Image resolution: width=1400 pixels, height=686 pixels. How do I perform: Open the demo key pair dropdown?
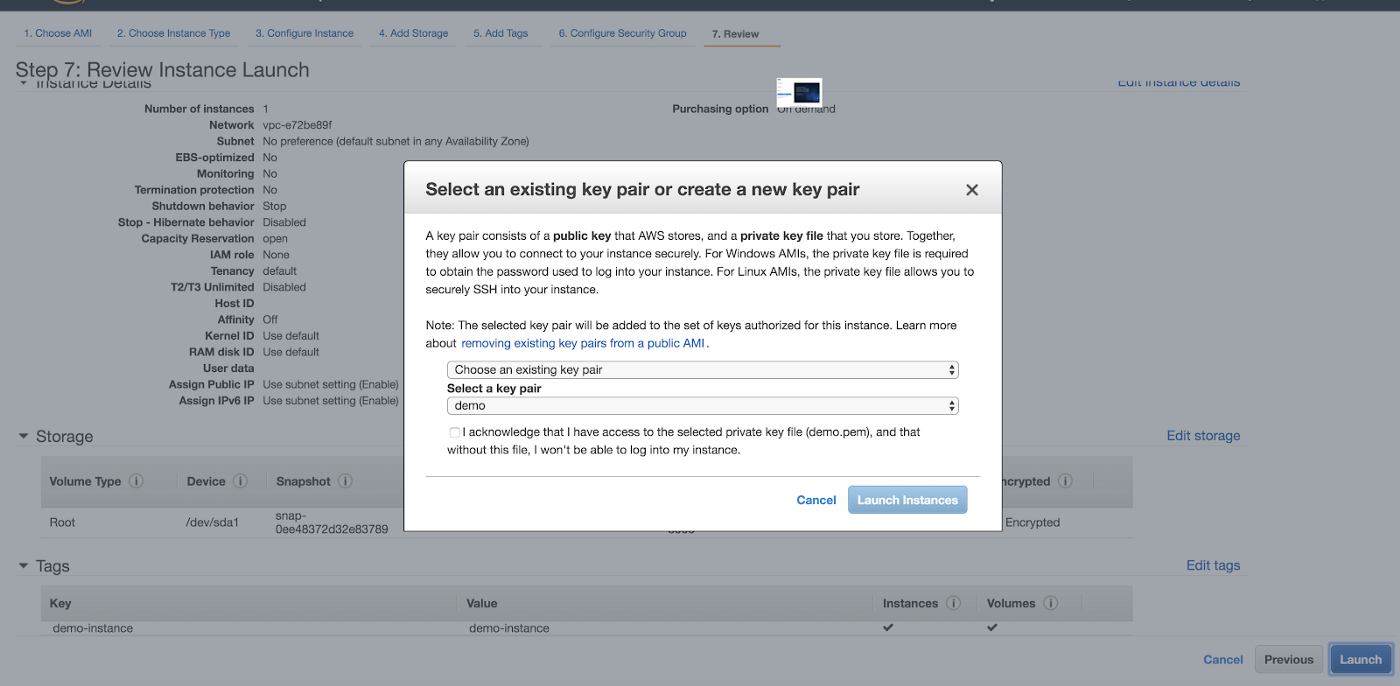[x=702, y=406]
